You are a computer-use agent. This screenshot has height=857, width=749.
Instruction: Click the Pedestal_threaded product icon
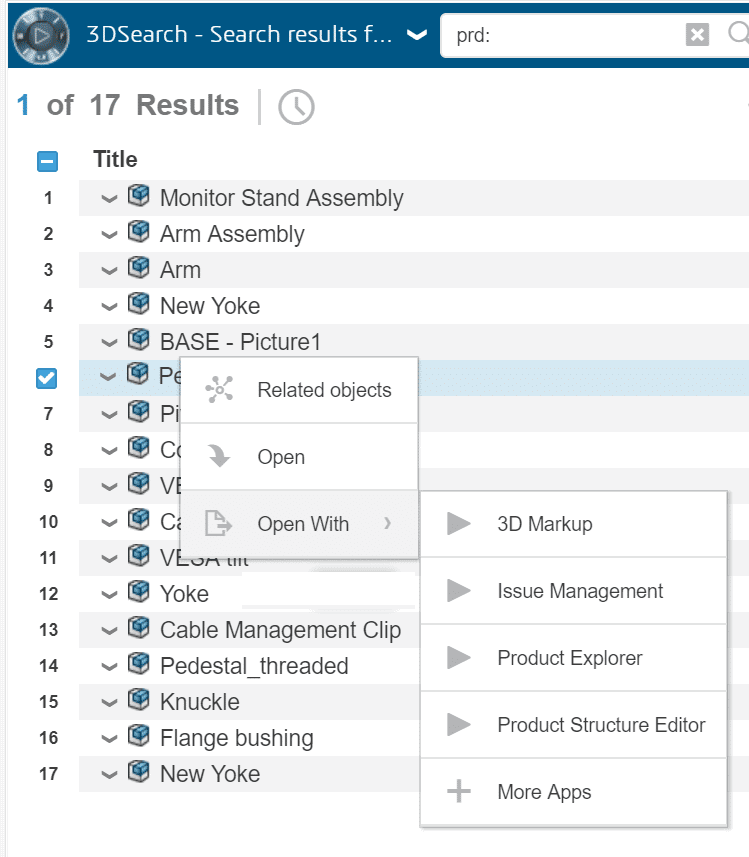pyautogui.click(x=138, y=664)
